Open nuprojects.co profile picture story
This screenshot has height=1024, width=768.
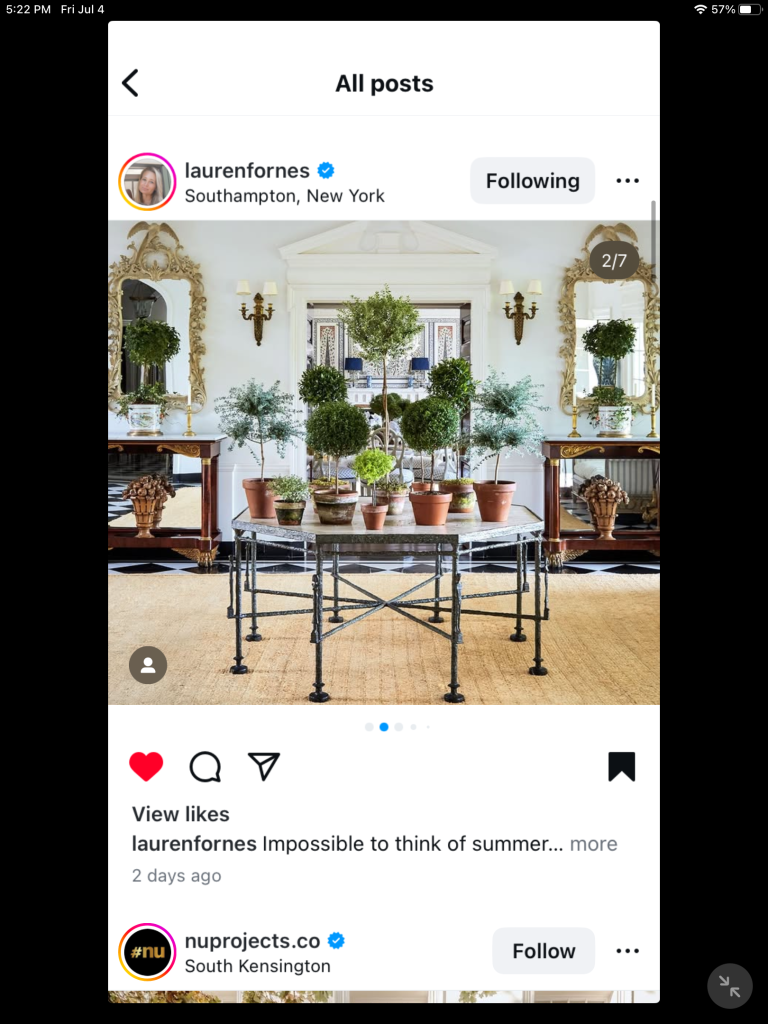tap(147, 952)
